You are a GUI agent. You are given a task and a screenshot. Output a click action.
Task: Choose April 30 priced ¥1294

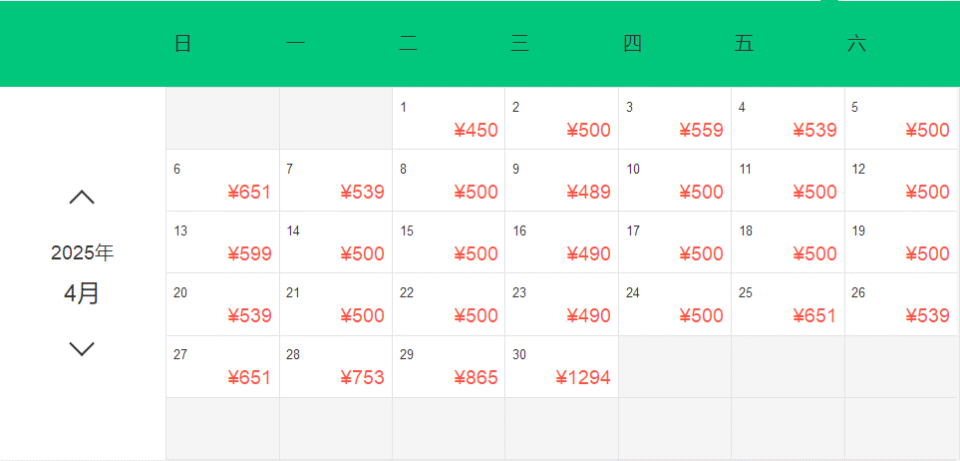[561, 367]
